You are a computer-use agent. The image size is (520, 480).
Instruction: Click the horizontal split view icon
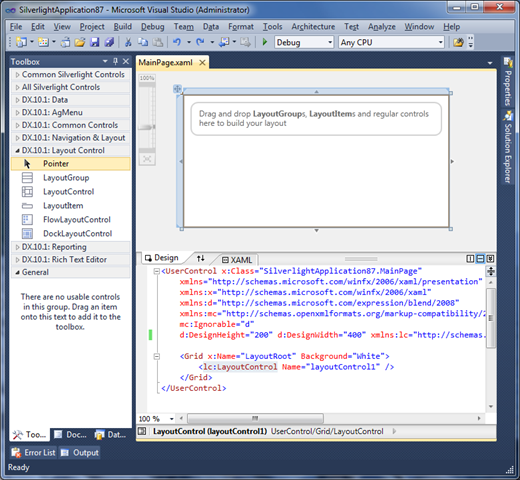480,259
